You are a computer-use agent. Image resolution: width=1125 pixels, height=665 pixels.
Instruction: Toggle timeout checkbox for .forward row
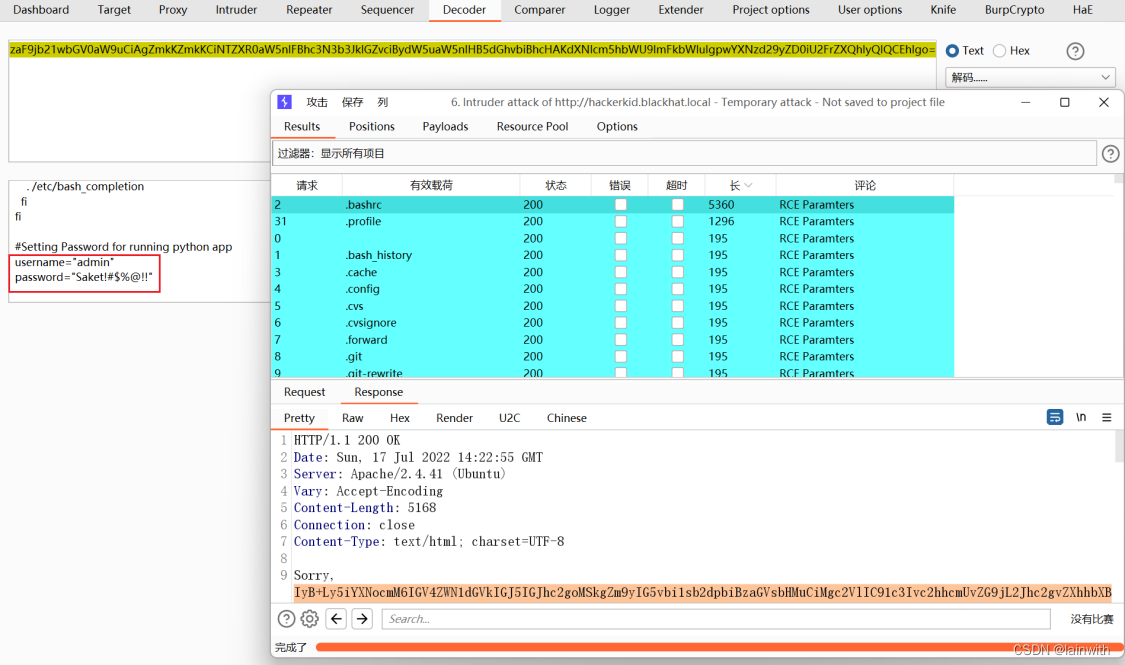point(677,340)
